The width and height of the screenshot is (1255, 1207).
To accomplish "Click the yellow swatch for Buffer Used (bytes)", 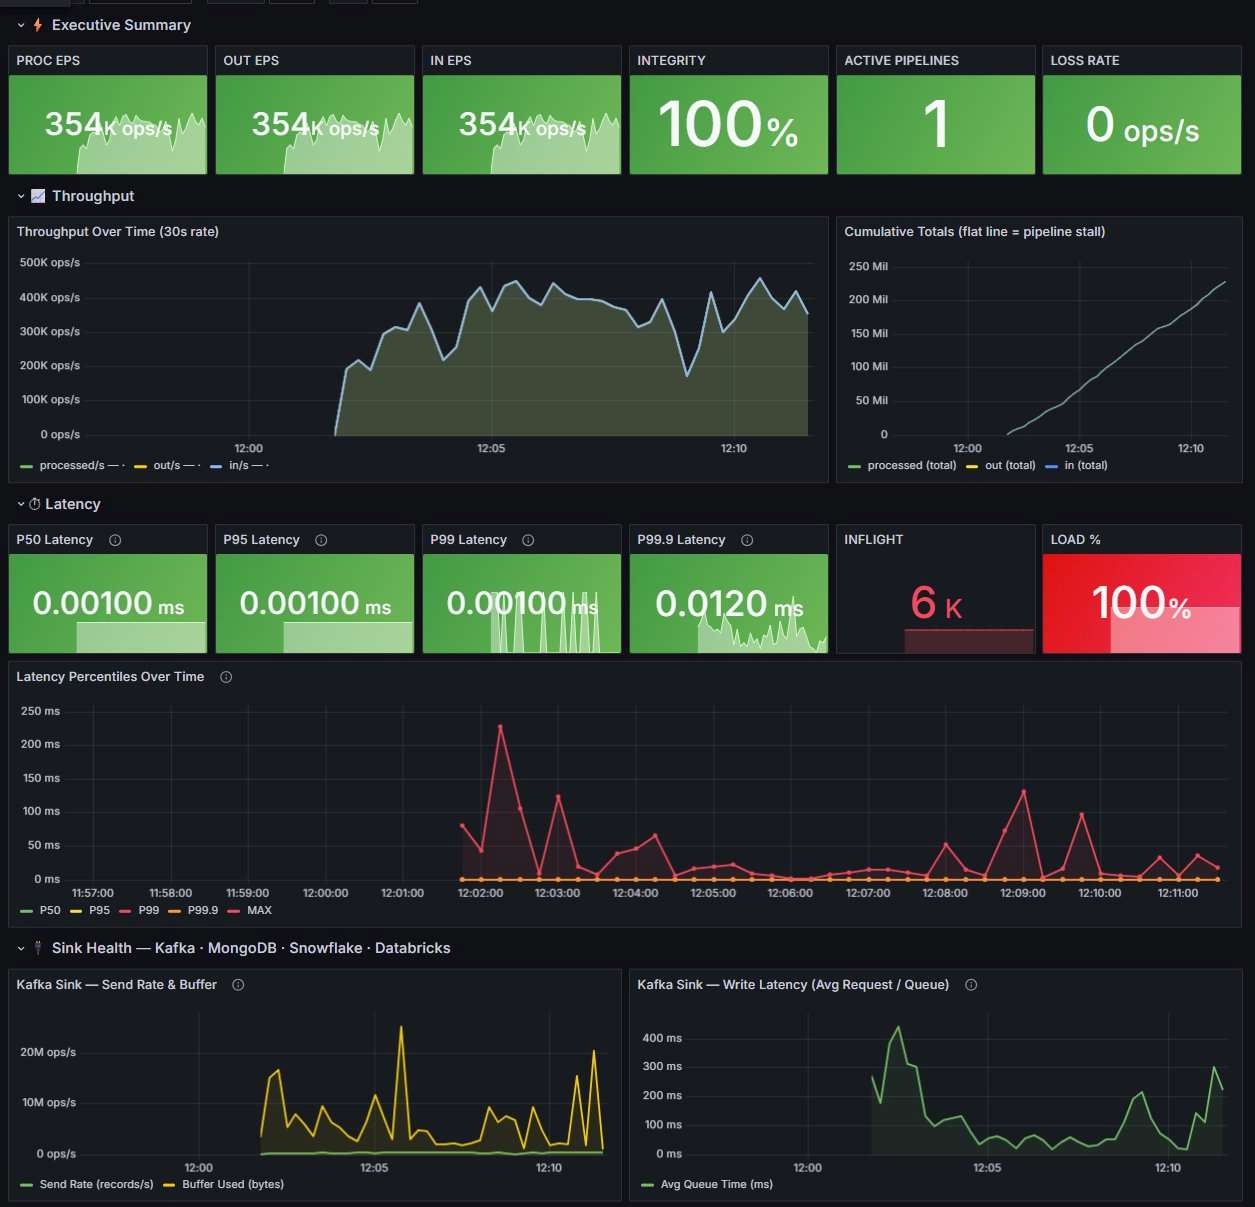I will click(x=169, y=1185).
